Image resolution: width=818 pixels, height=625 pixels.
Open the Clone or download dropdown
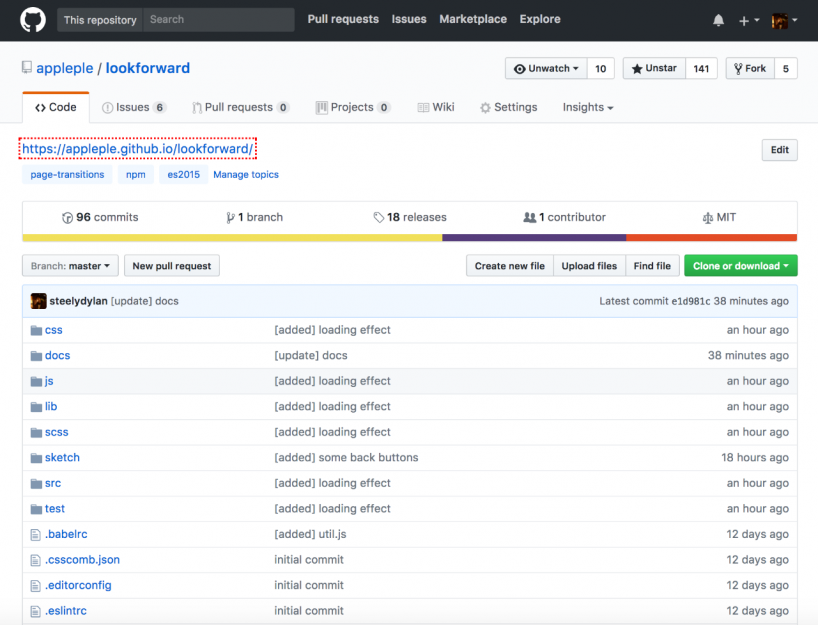point(740,266)
